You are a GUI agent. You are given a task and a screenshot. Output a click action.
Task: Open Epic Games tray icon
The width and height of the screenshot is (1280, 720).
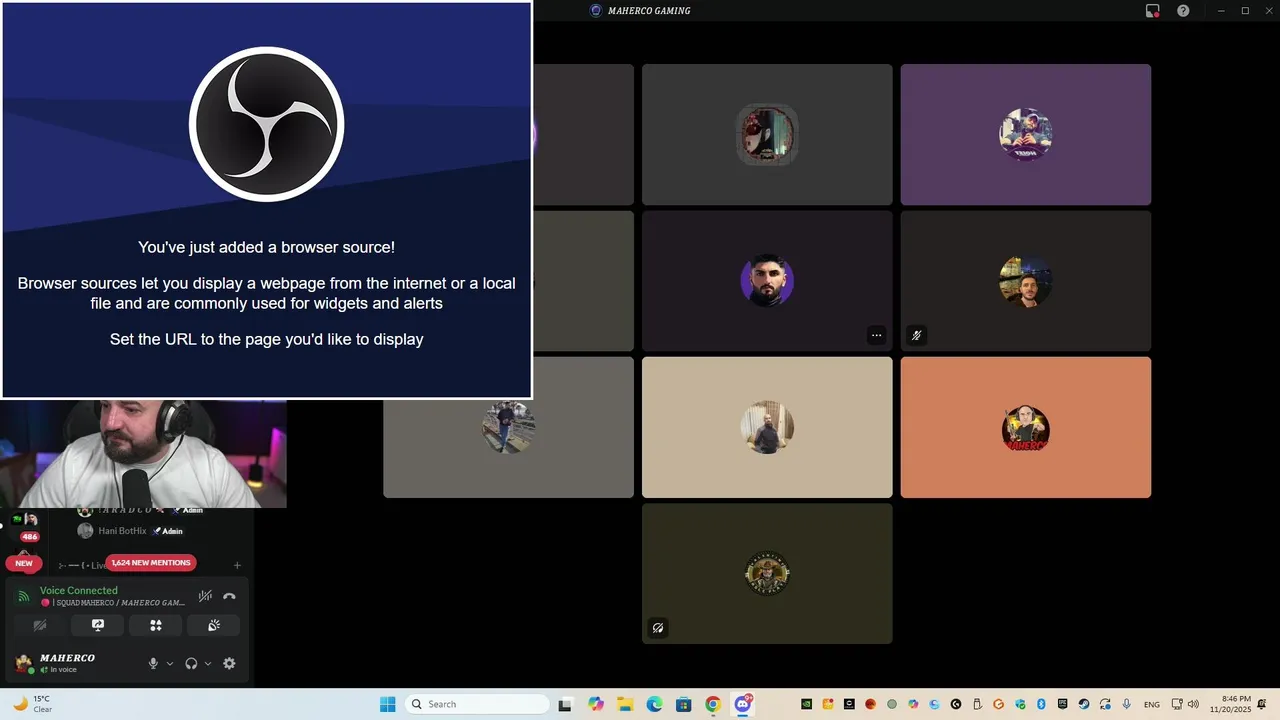click(1063, 704)
